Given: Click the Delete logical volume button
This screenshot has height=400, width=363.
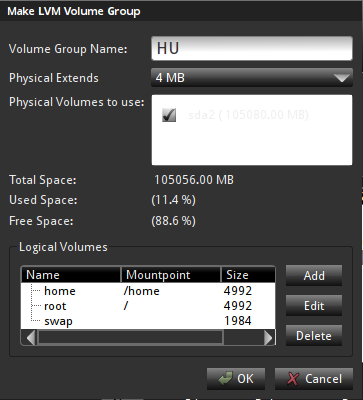Looking at the screenshot, I should click(314, 336).
